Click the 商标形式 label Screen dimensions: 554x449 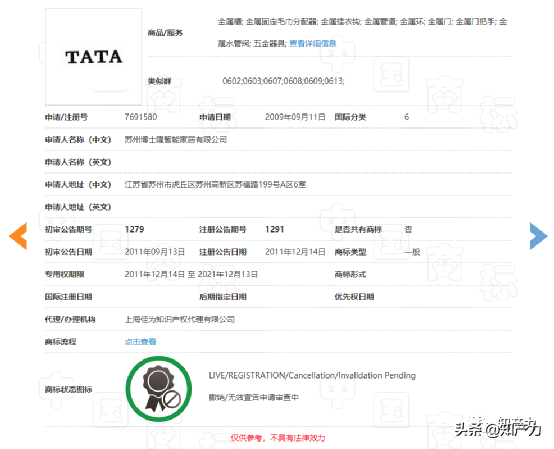pos(350,274)
